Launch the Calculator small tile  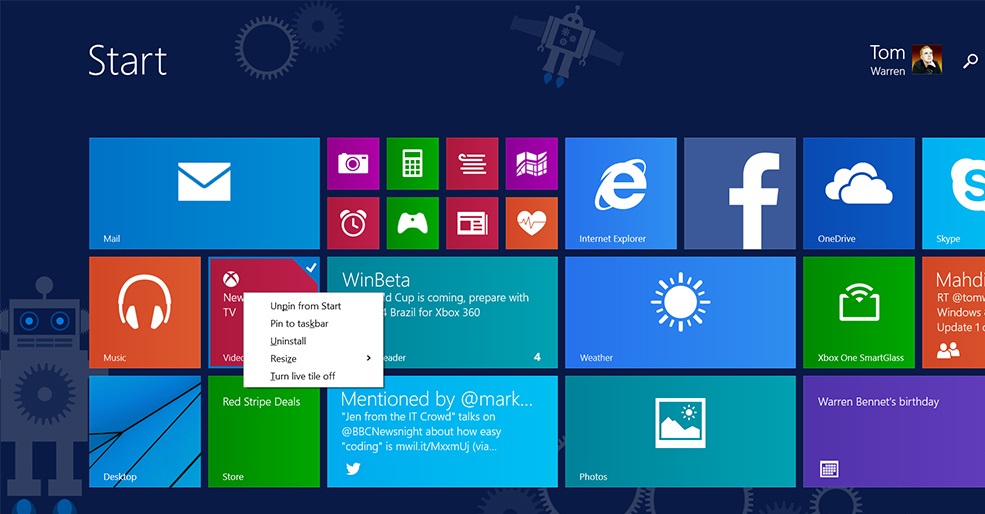(413, 163)
